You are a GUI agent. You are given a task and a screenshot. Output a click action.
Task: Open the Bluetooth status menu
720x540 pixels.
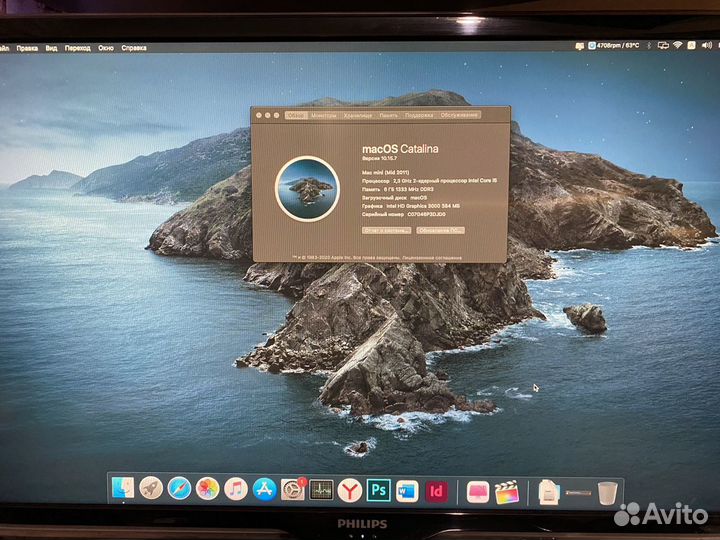click(649, 45)
